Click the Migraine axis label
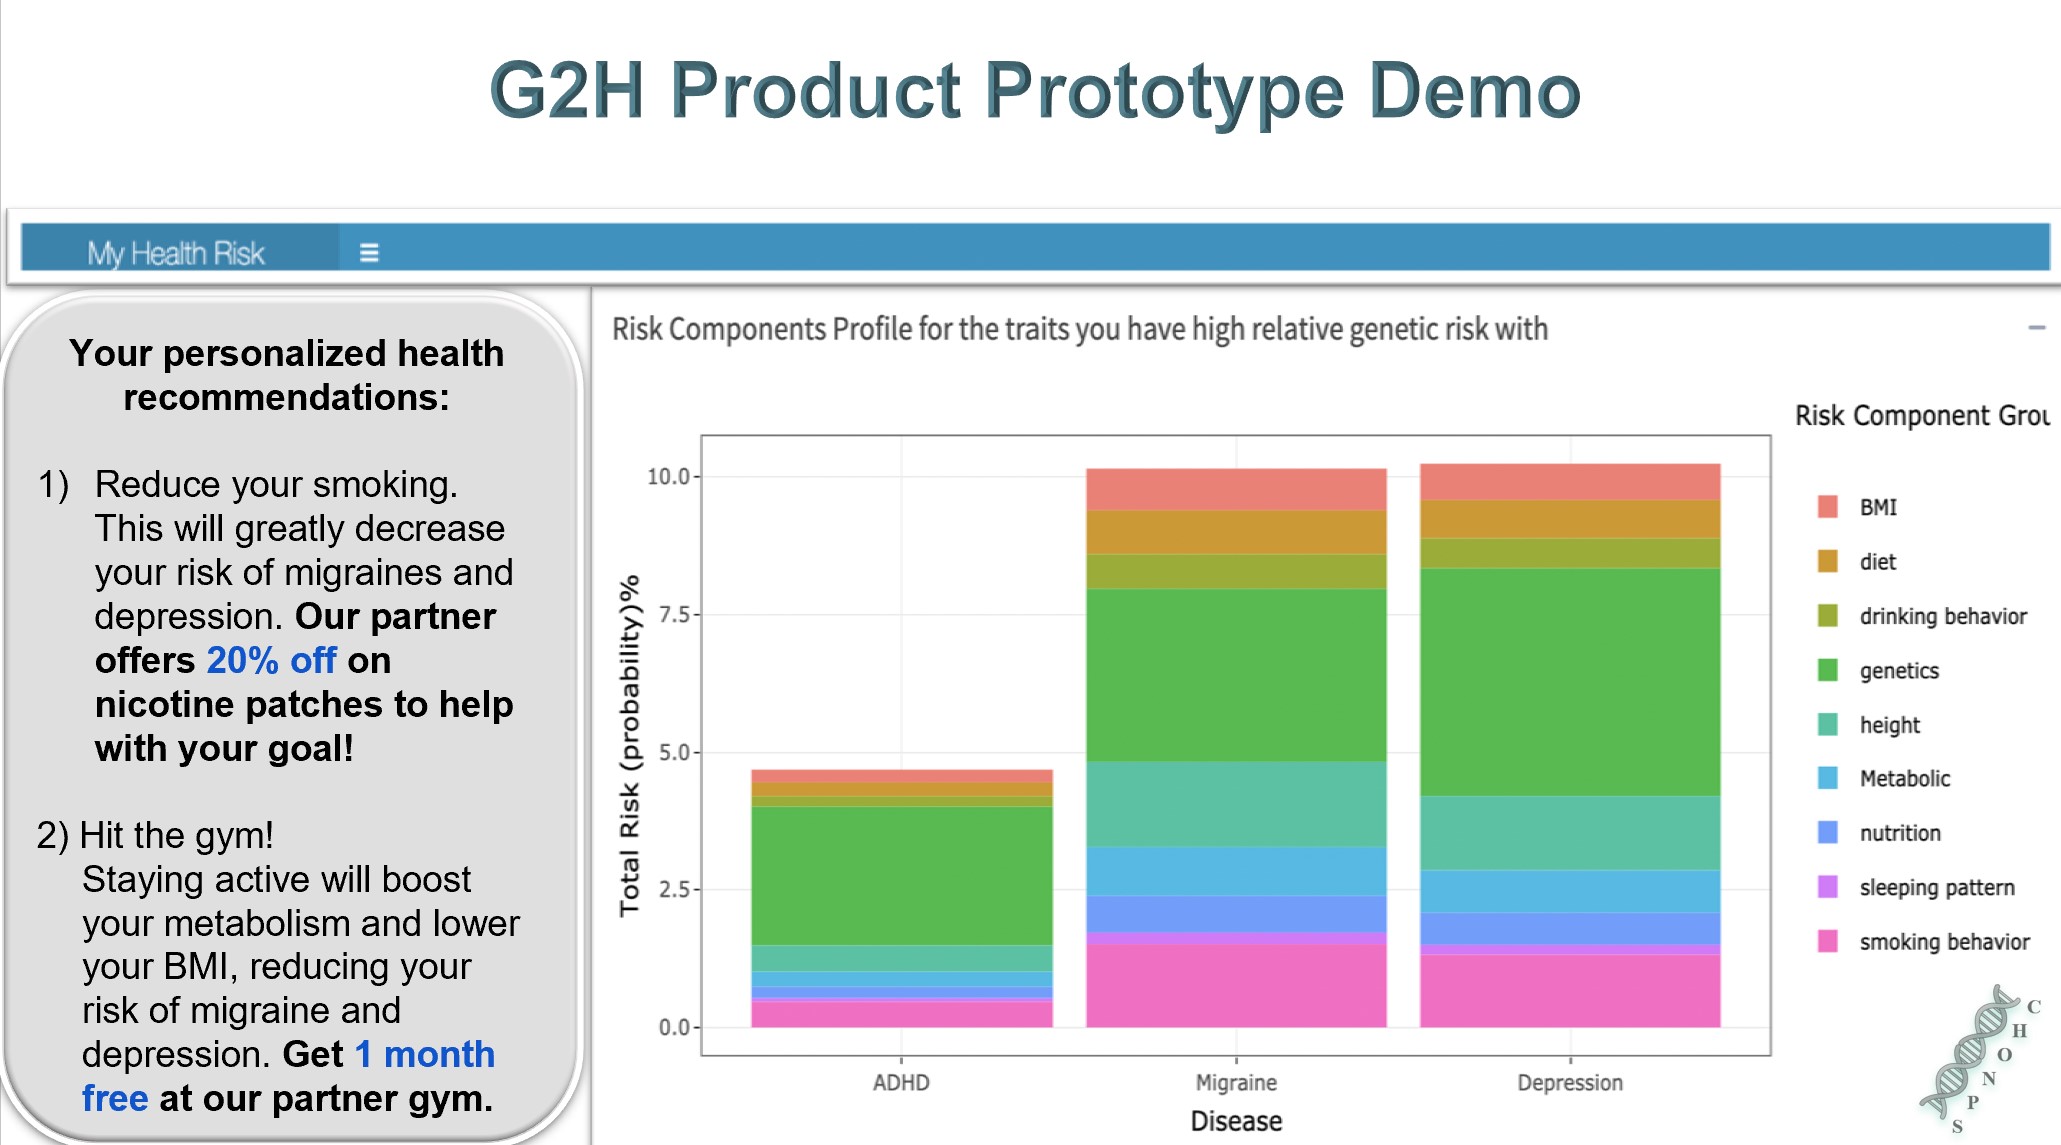2061x1145 pixels. [x=1236, y=1082]
